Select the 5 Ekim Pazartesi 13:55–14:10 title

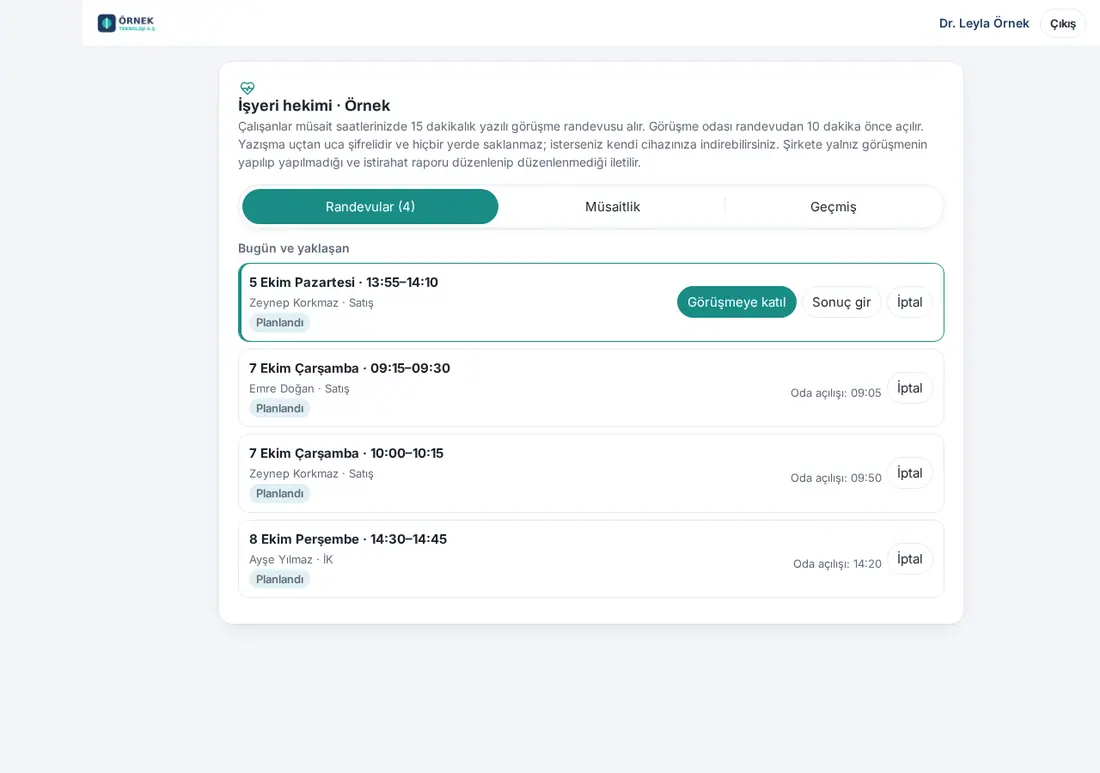(343, 282)
